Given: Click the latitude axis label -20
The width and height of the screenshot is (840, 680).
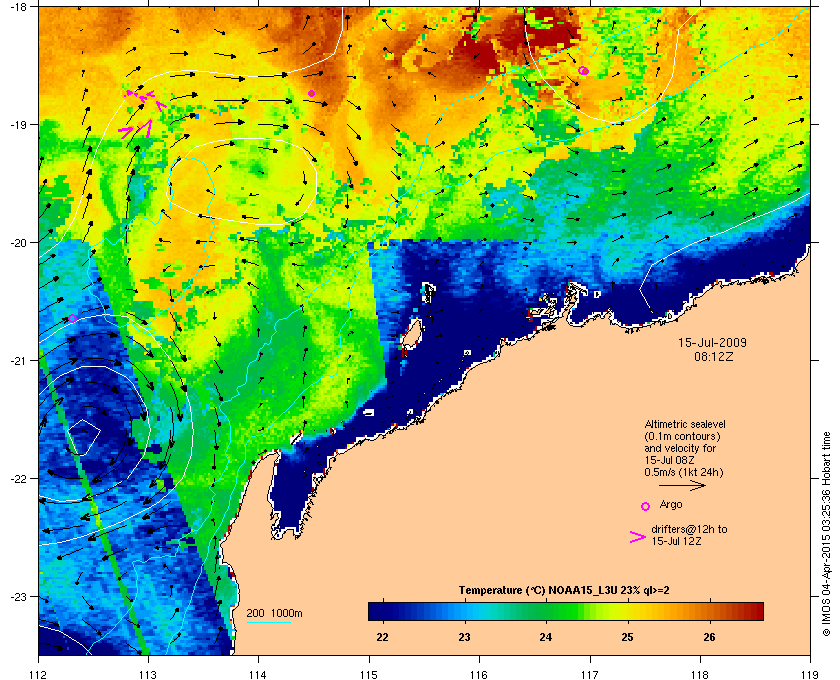Looking at the screenshot, I should (17, 242).
